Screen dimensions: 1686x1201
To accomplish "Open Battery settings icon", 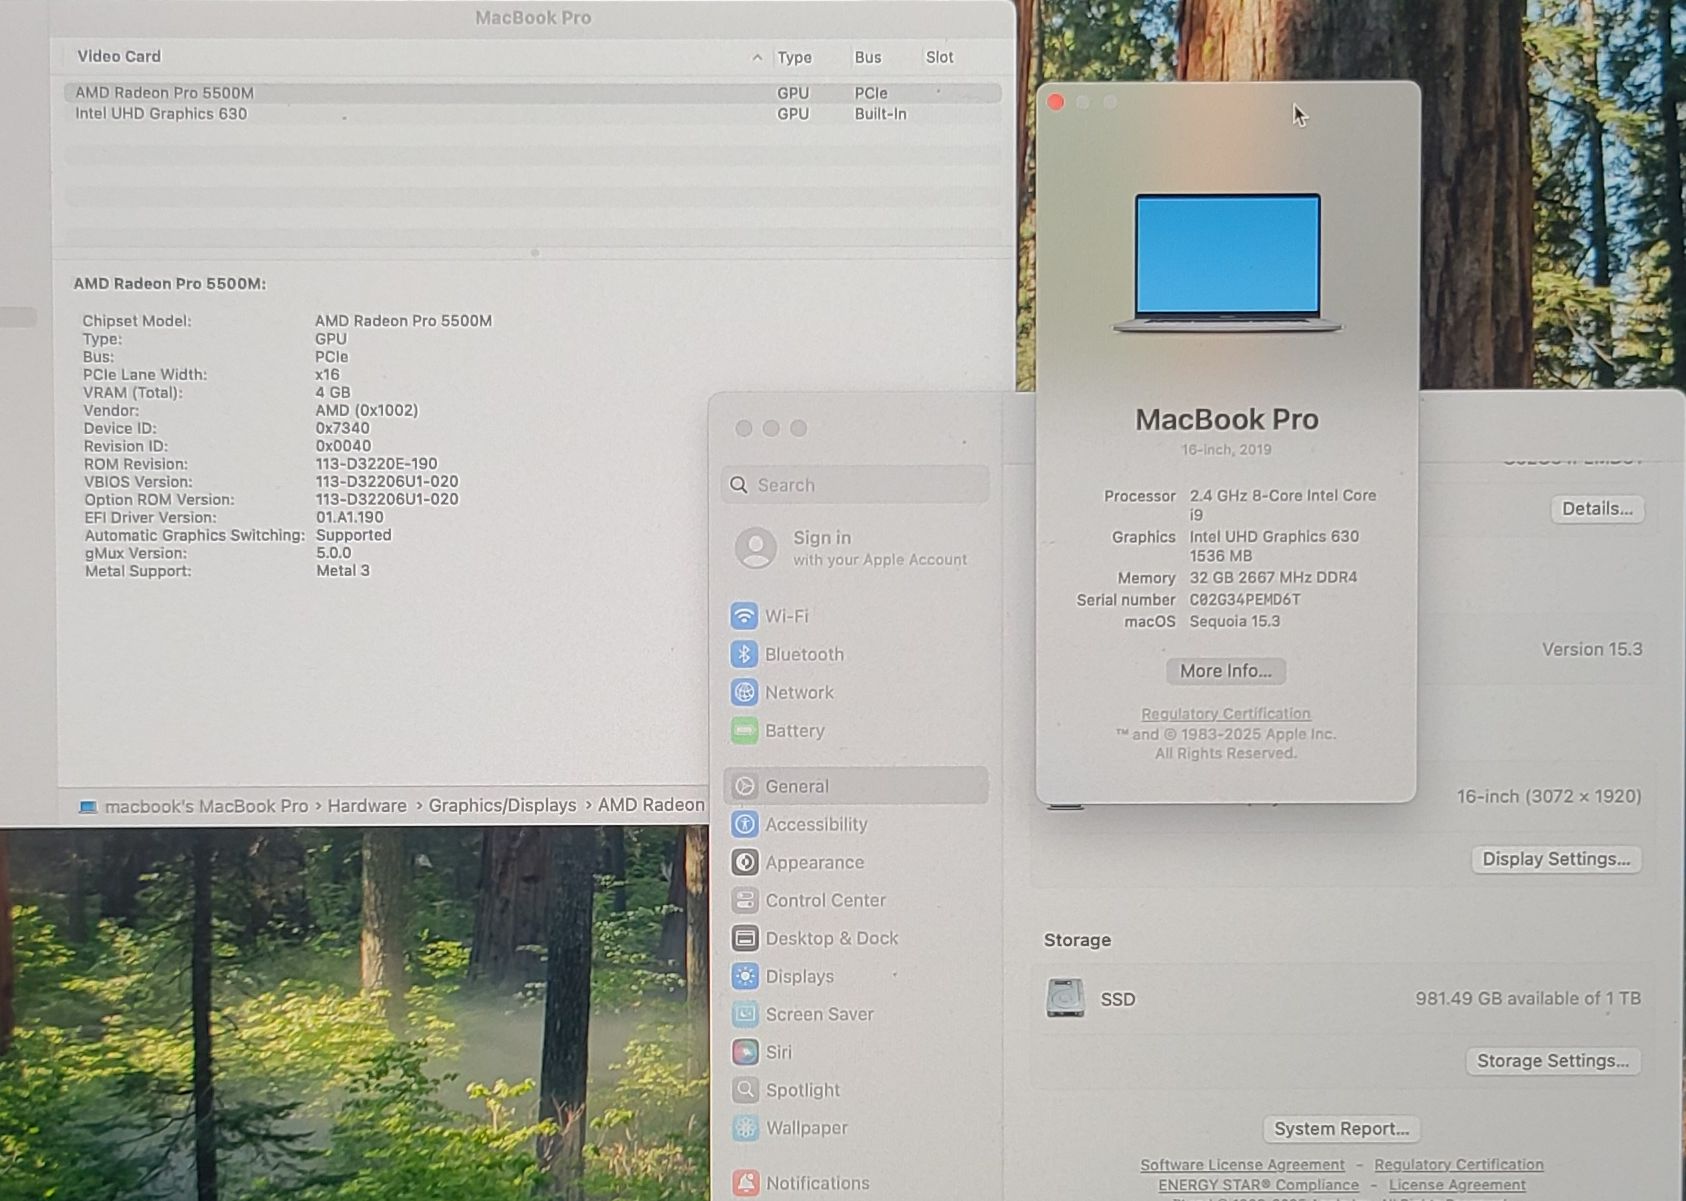I will tap(744, 731).
